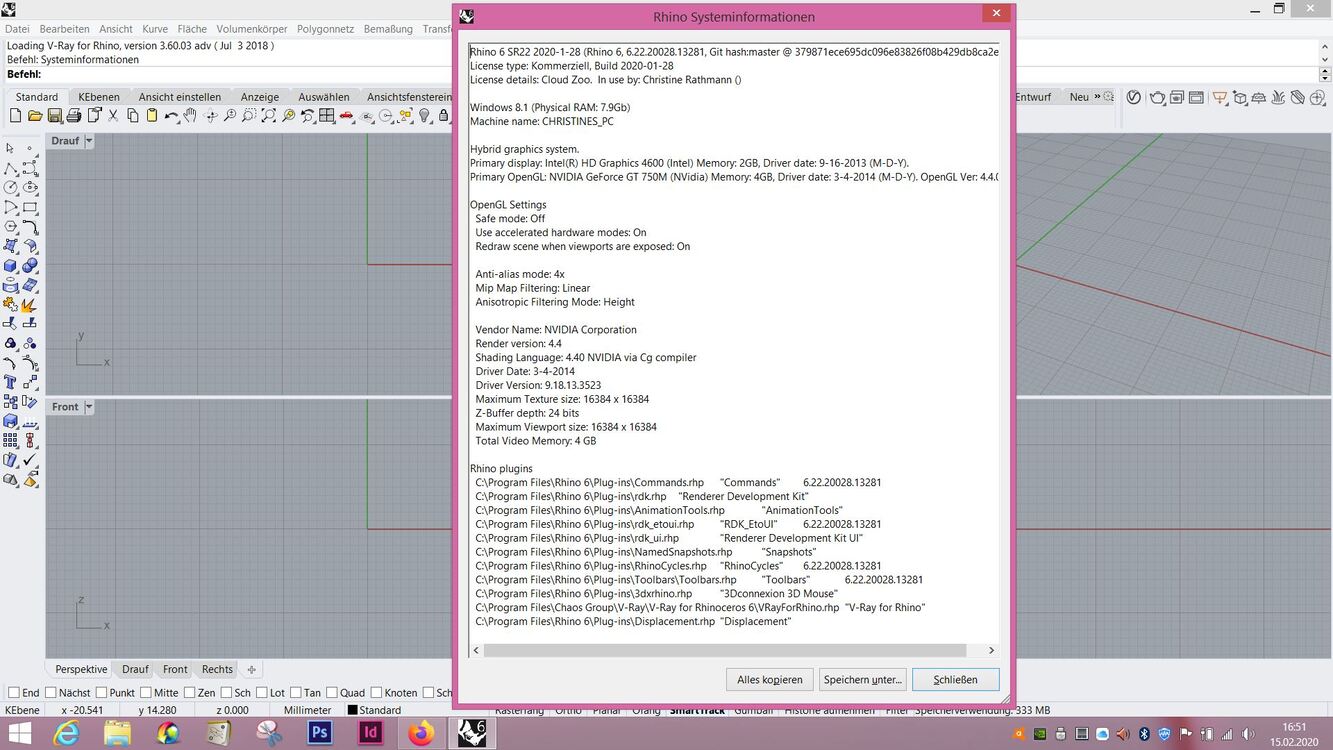
Task: Click the Explode icon in the sidebar
Action: pos(30,304)
